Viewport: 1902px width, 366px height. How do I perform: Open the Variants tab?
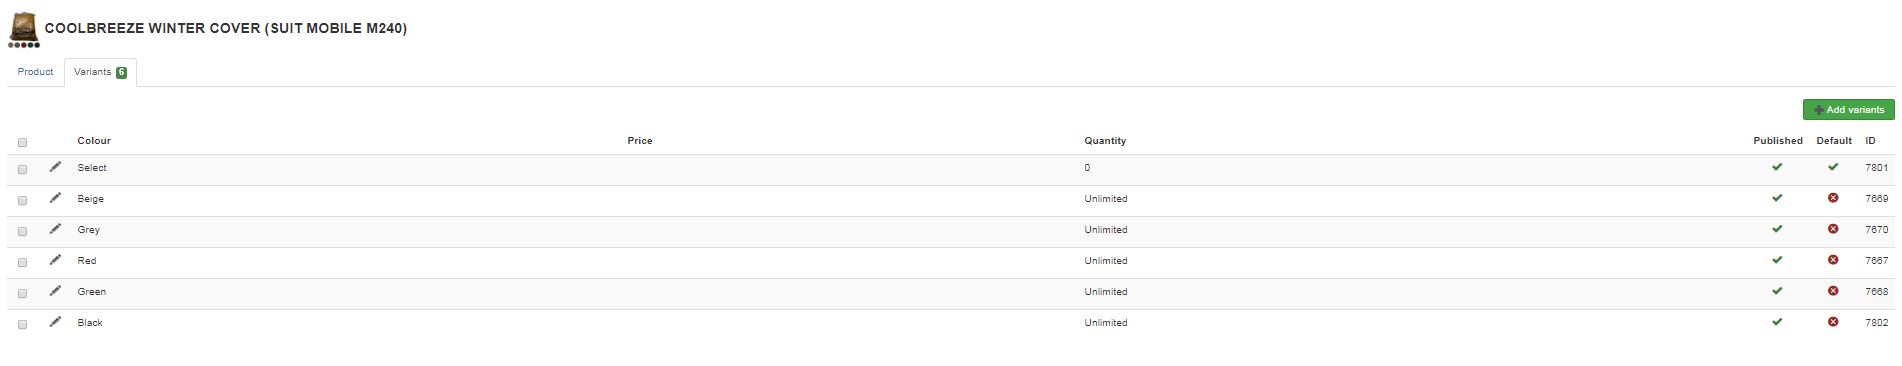[x=100, y=72]
